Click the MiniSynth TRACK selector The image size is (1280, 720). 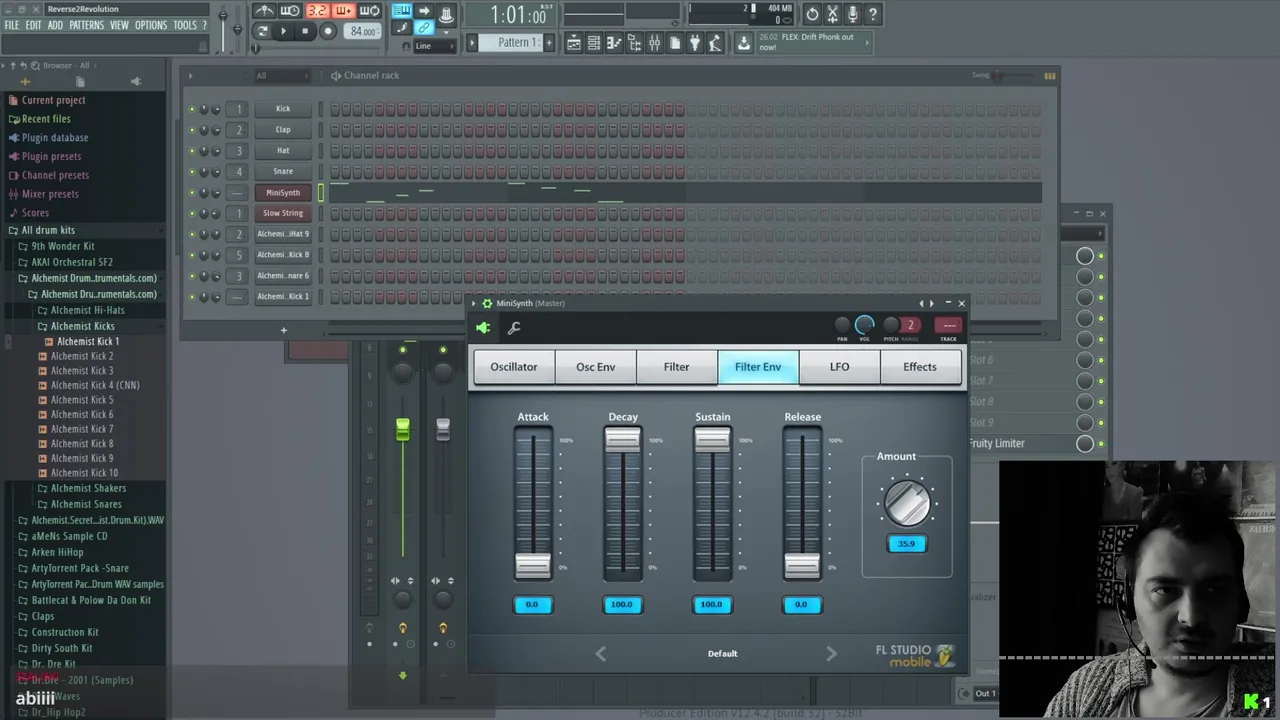tap(949, 325)
